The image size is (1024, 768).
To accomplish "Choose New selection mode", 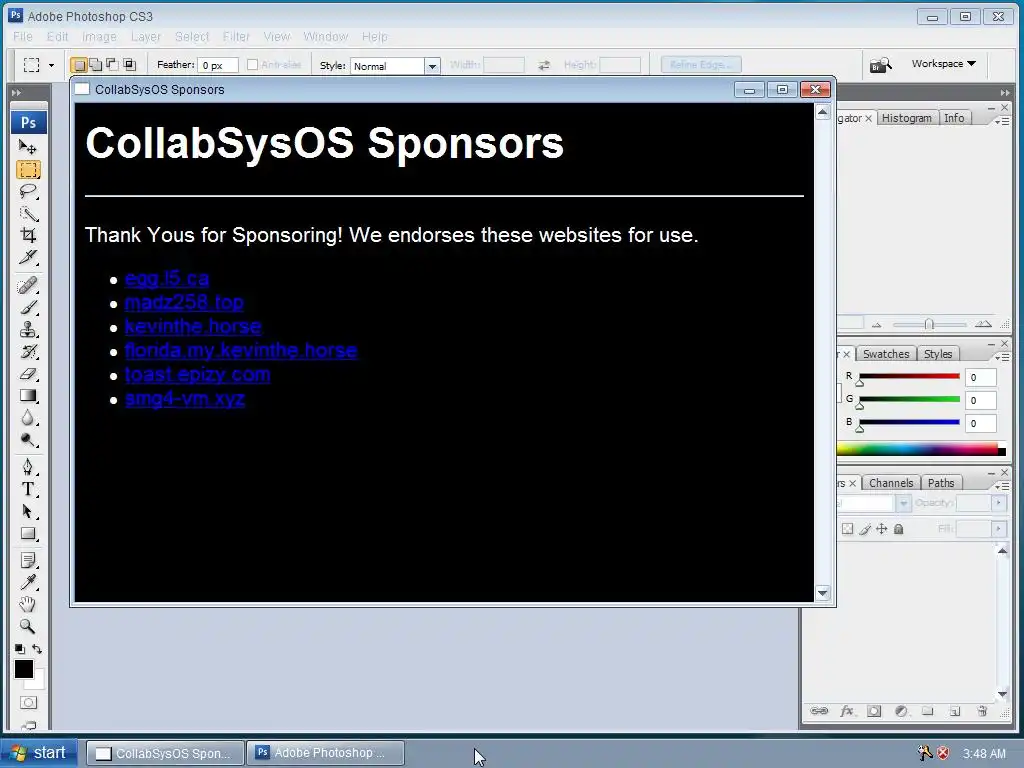I will pyautogui.click(x=79, y=65).
